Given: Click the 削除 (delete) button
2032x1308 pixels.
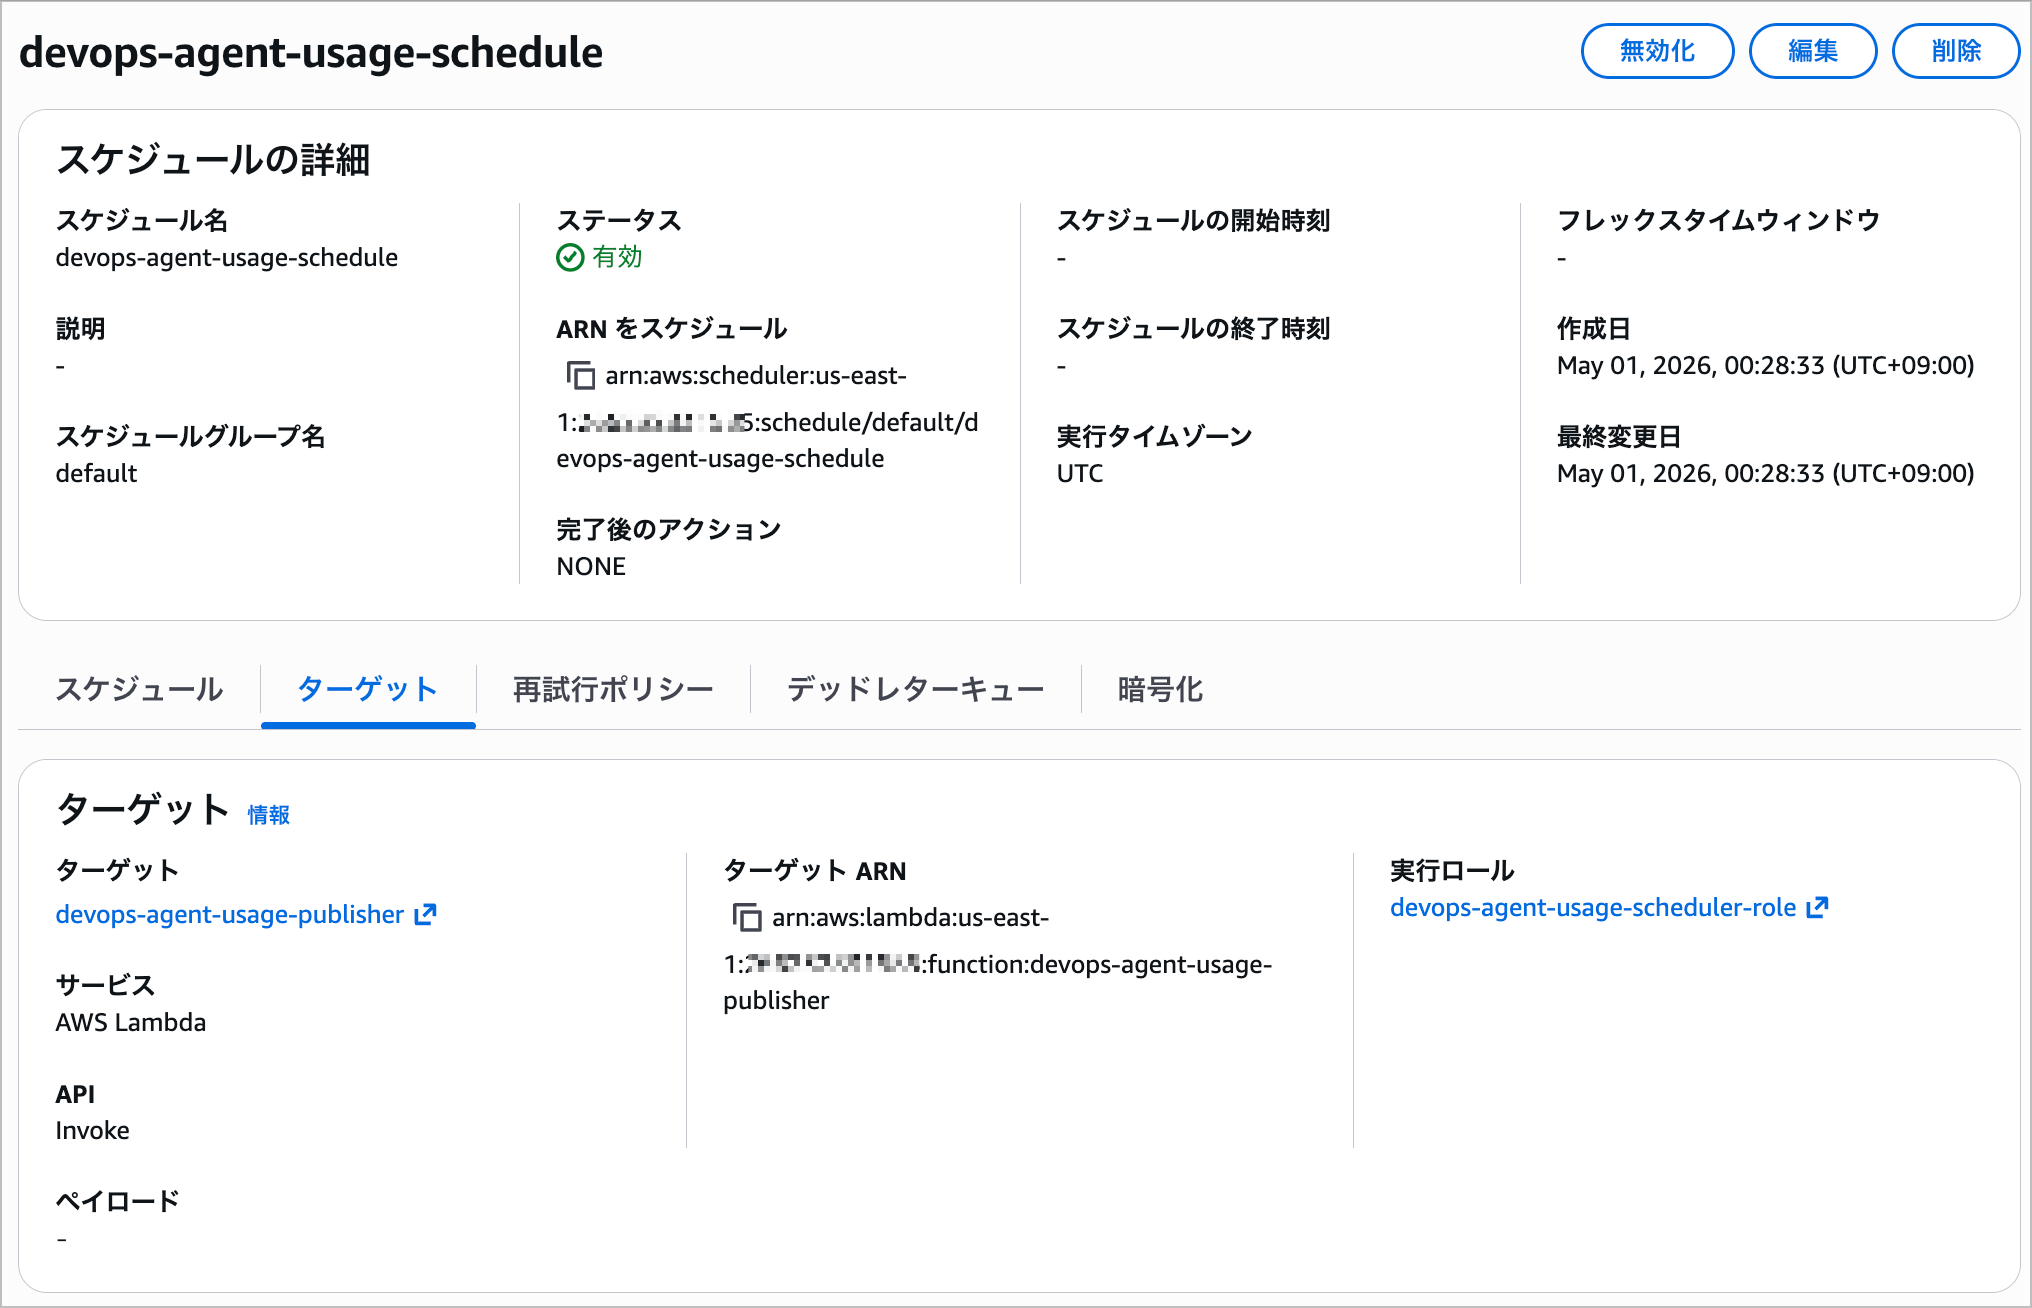Looking at the screenshot, I should [1955, 51].
